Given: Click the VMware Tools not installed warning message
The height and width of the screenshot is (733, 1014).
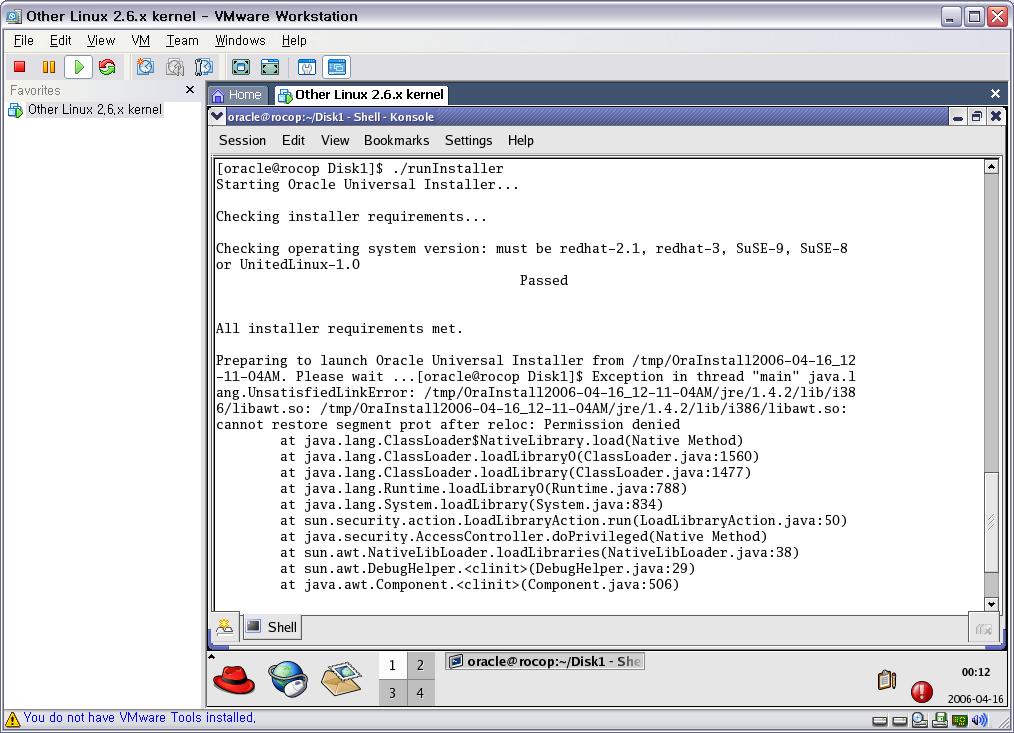Looking at the screenshot, I should (140, 717).
